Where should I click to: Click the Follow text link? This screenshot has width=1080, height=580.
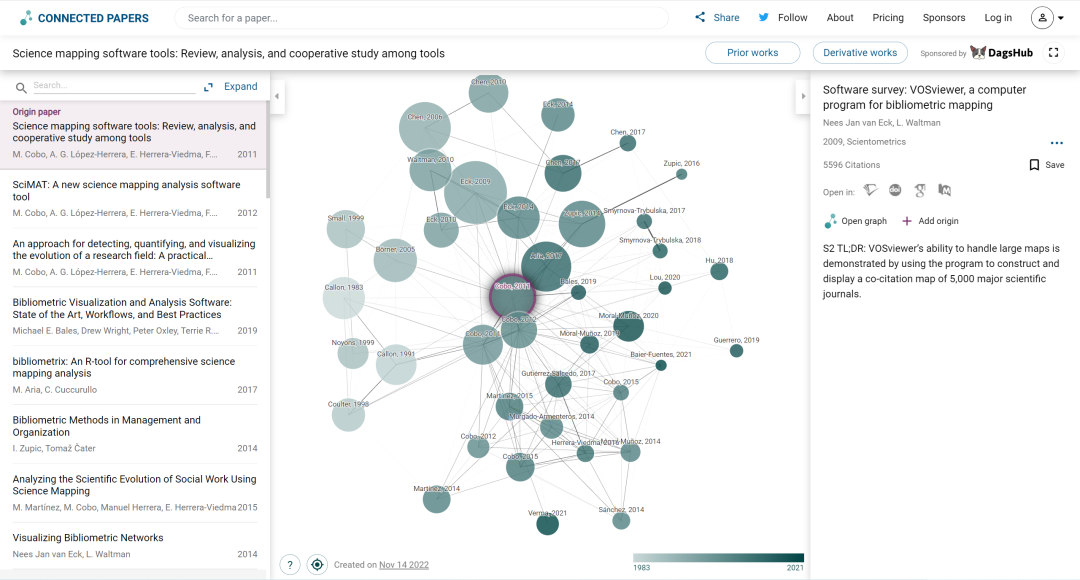pyautogui.click(x=792, y=18)
